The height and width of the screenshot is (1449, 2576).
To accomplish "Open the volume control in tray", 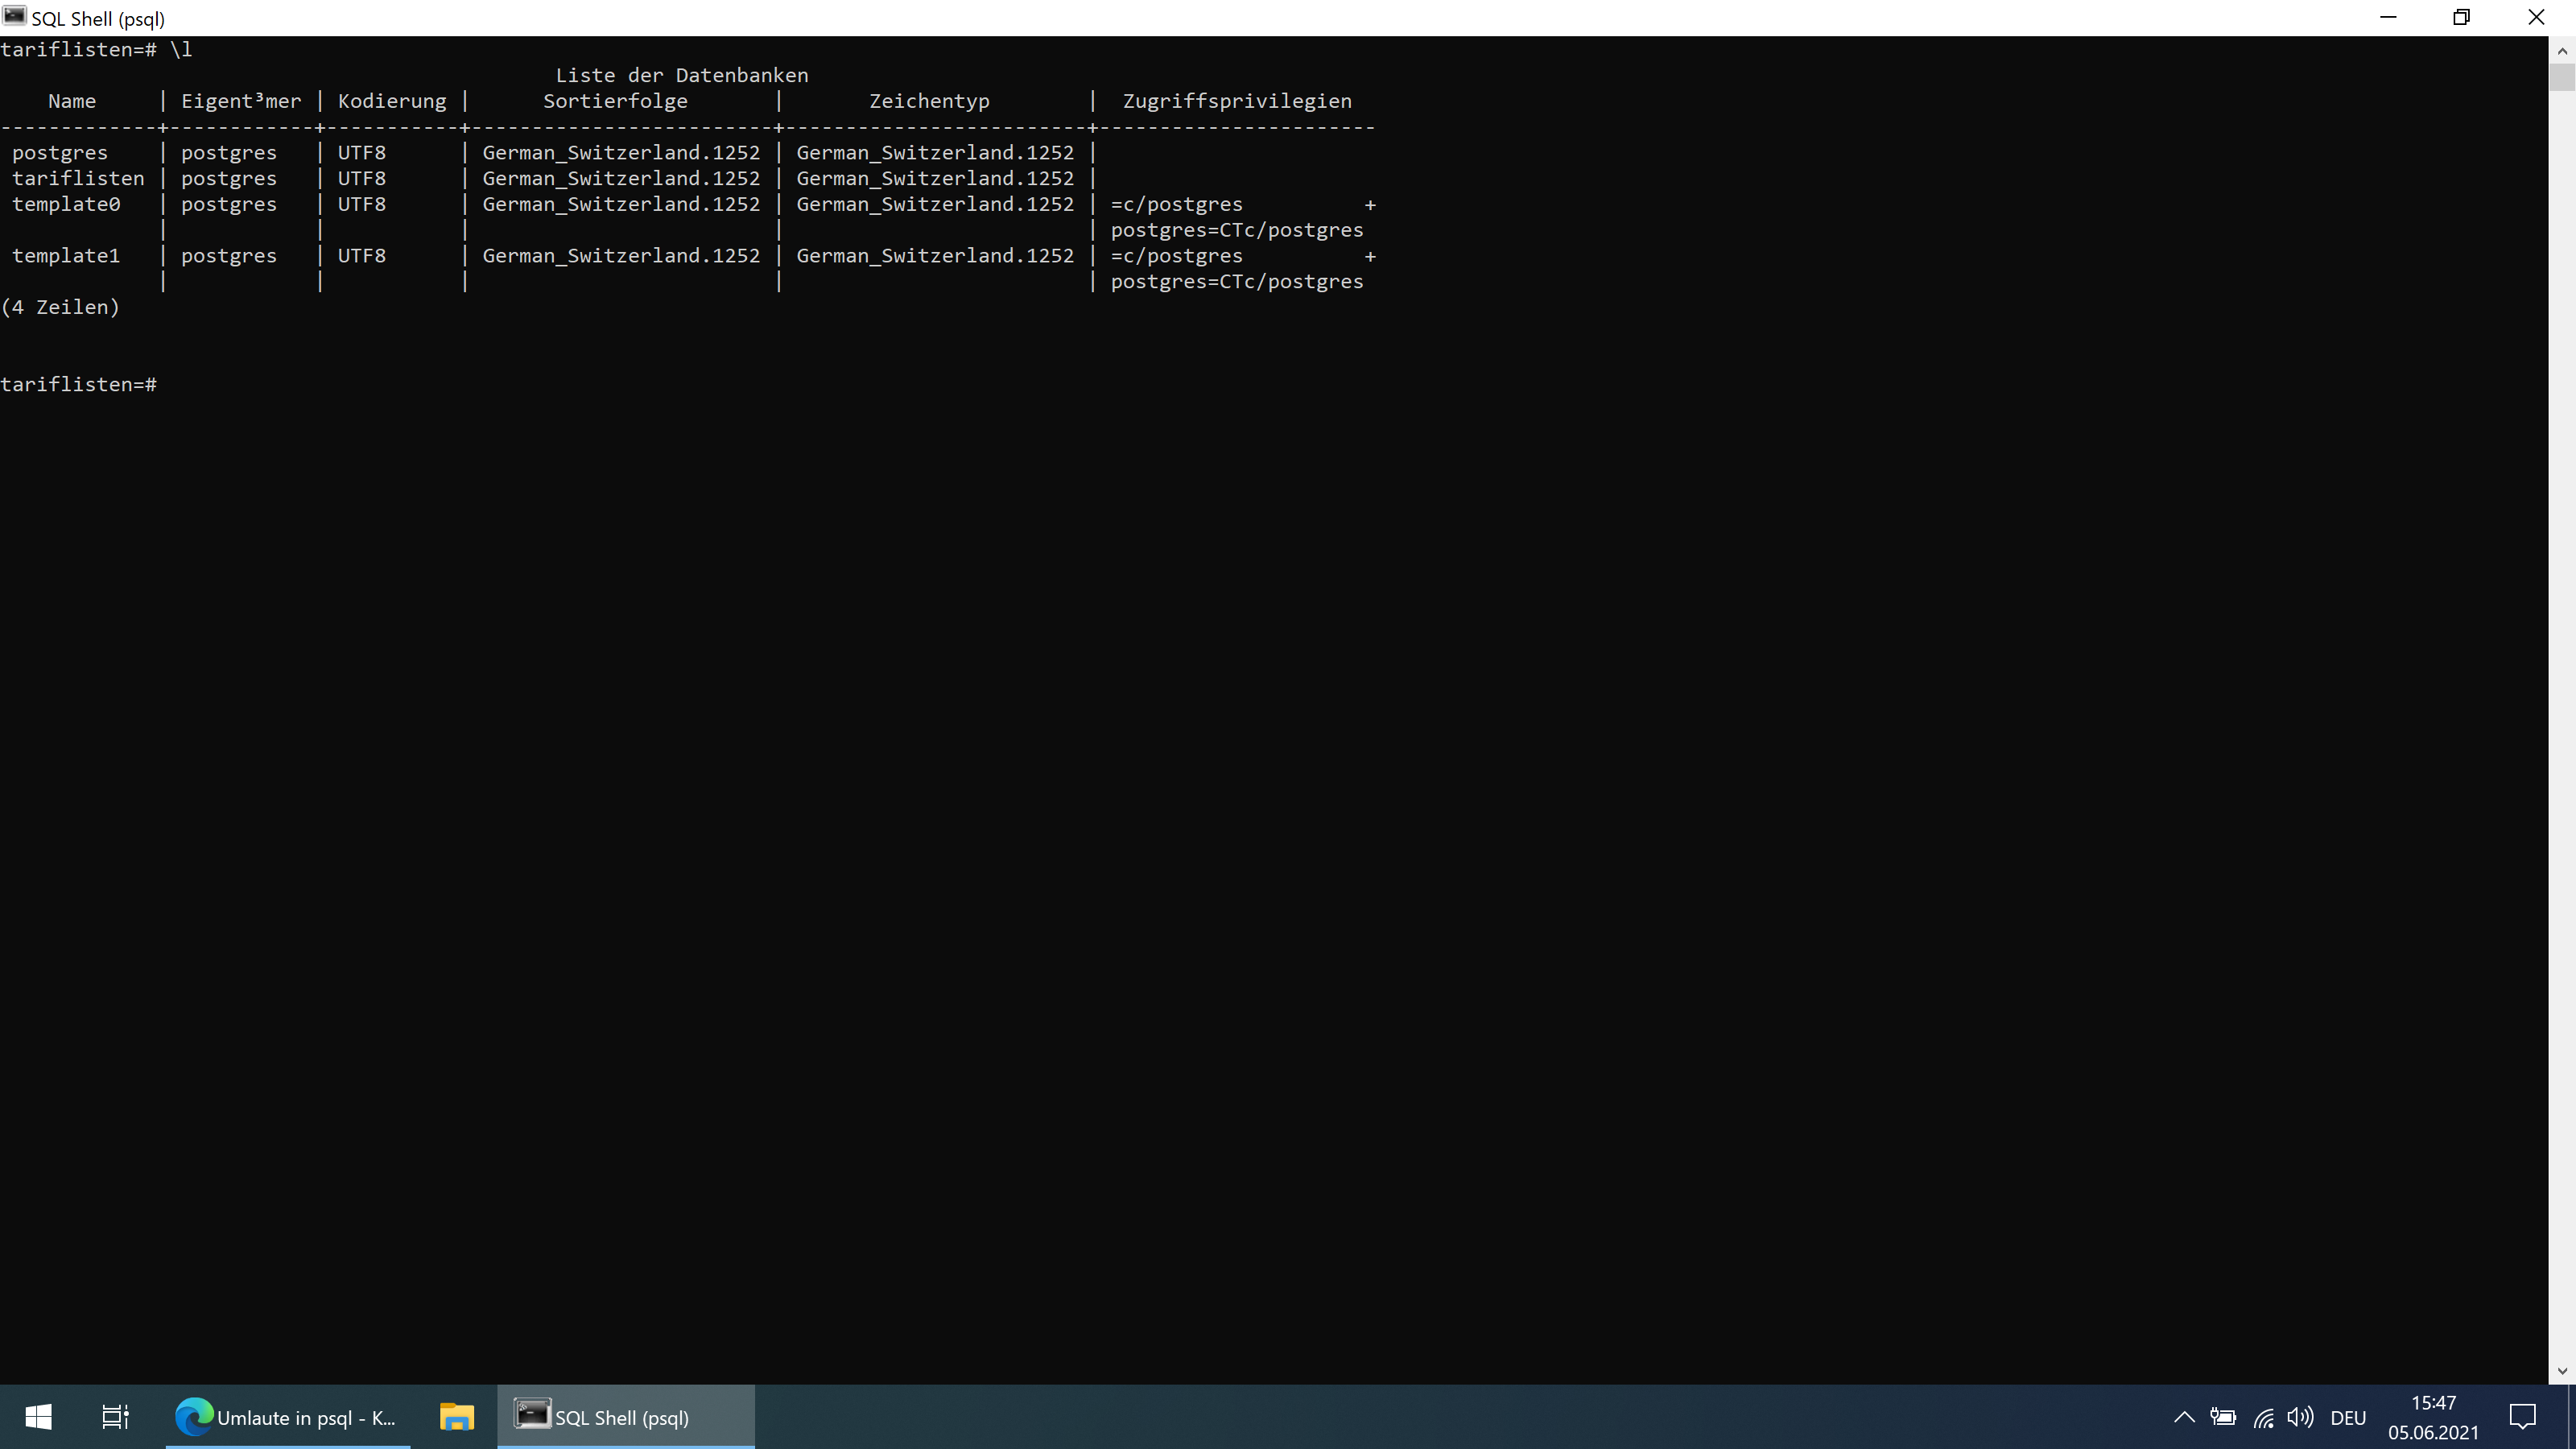I will click(x=2300, y=1417).
